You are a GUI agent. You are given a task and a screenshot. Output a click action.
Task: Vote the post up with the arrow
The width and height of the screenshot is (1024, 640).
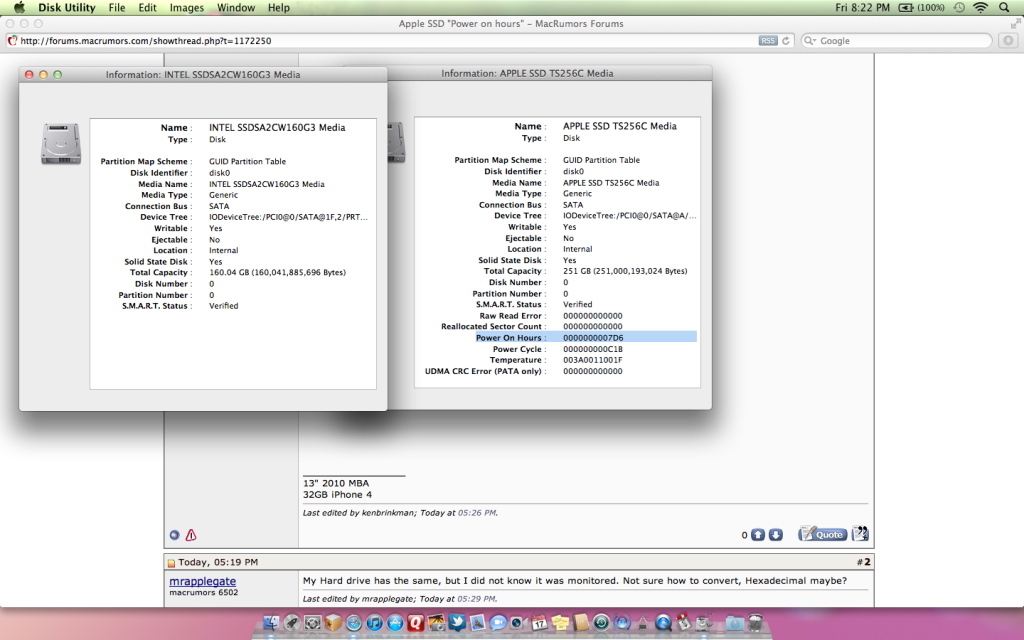758,535
